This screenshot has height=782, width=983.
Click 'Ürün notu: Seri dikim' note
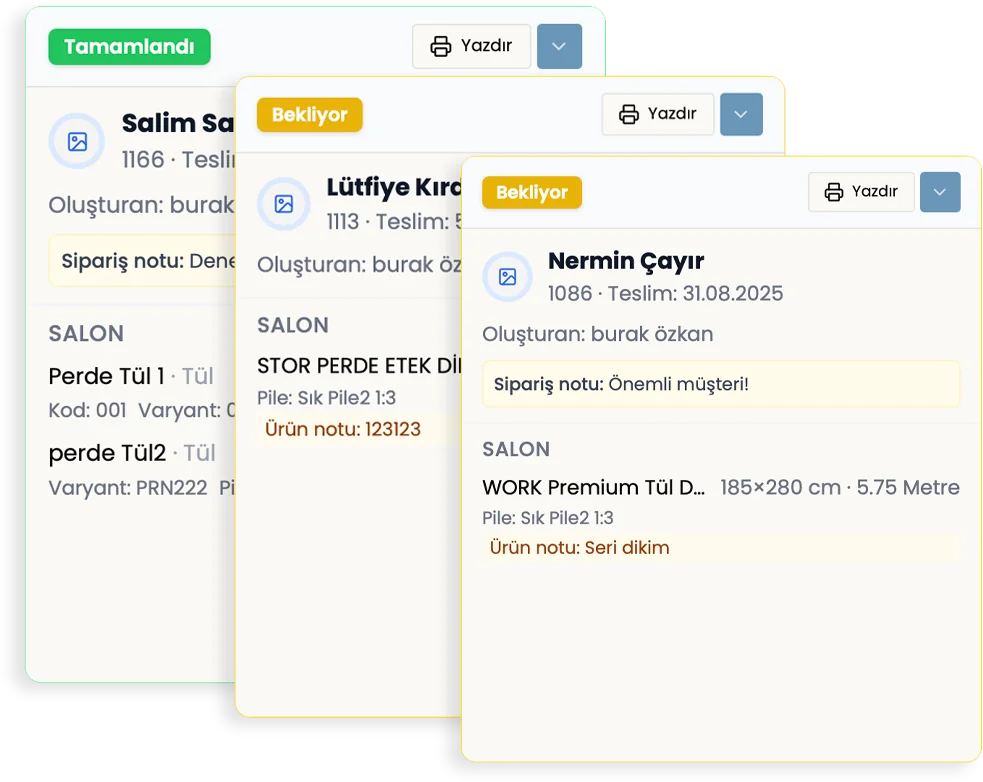point(721,547)
